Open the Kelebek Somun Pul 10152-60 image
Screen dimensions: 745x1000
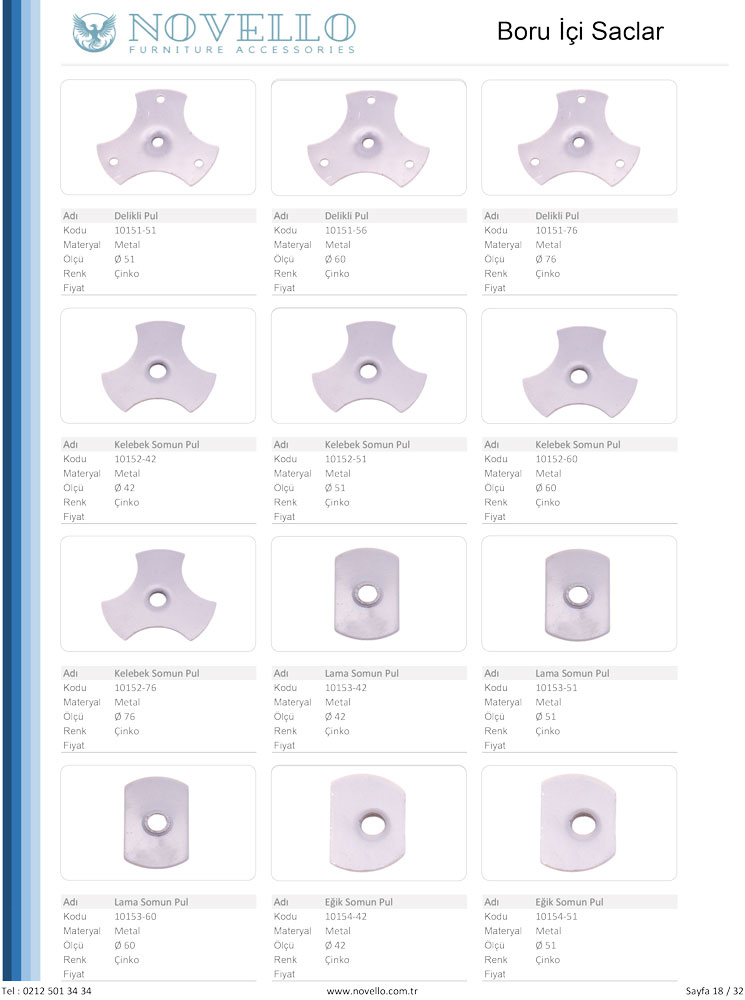[x=579, y=366]
